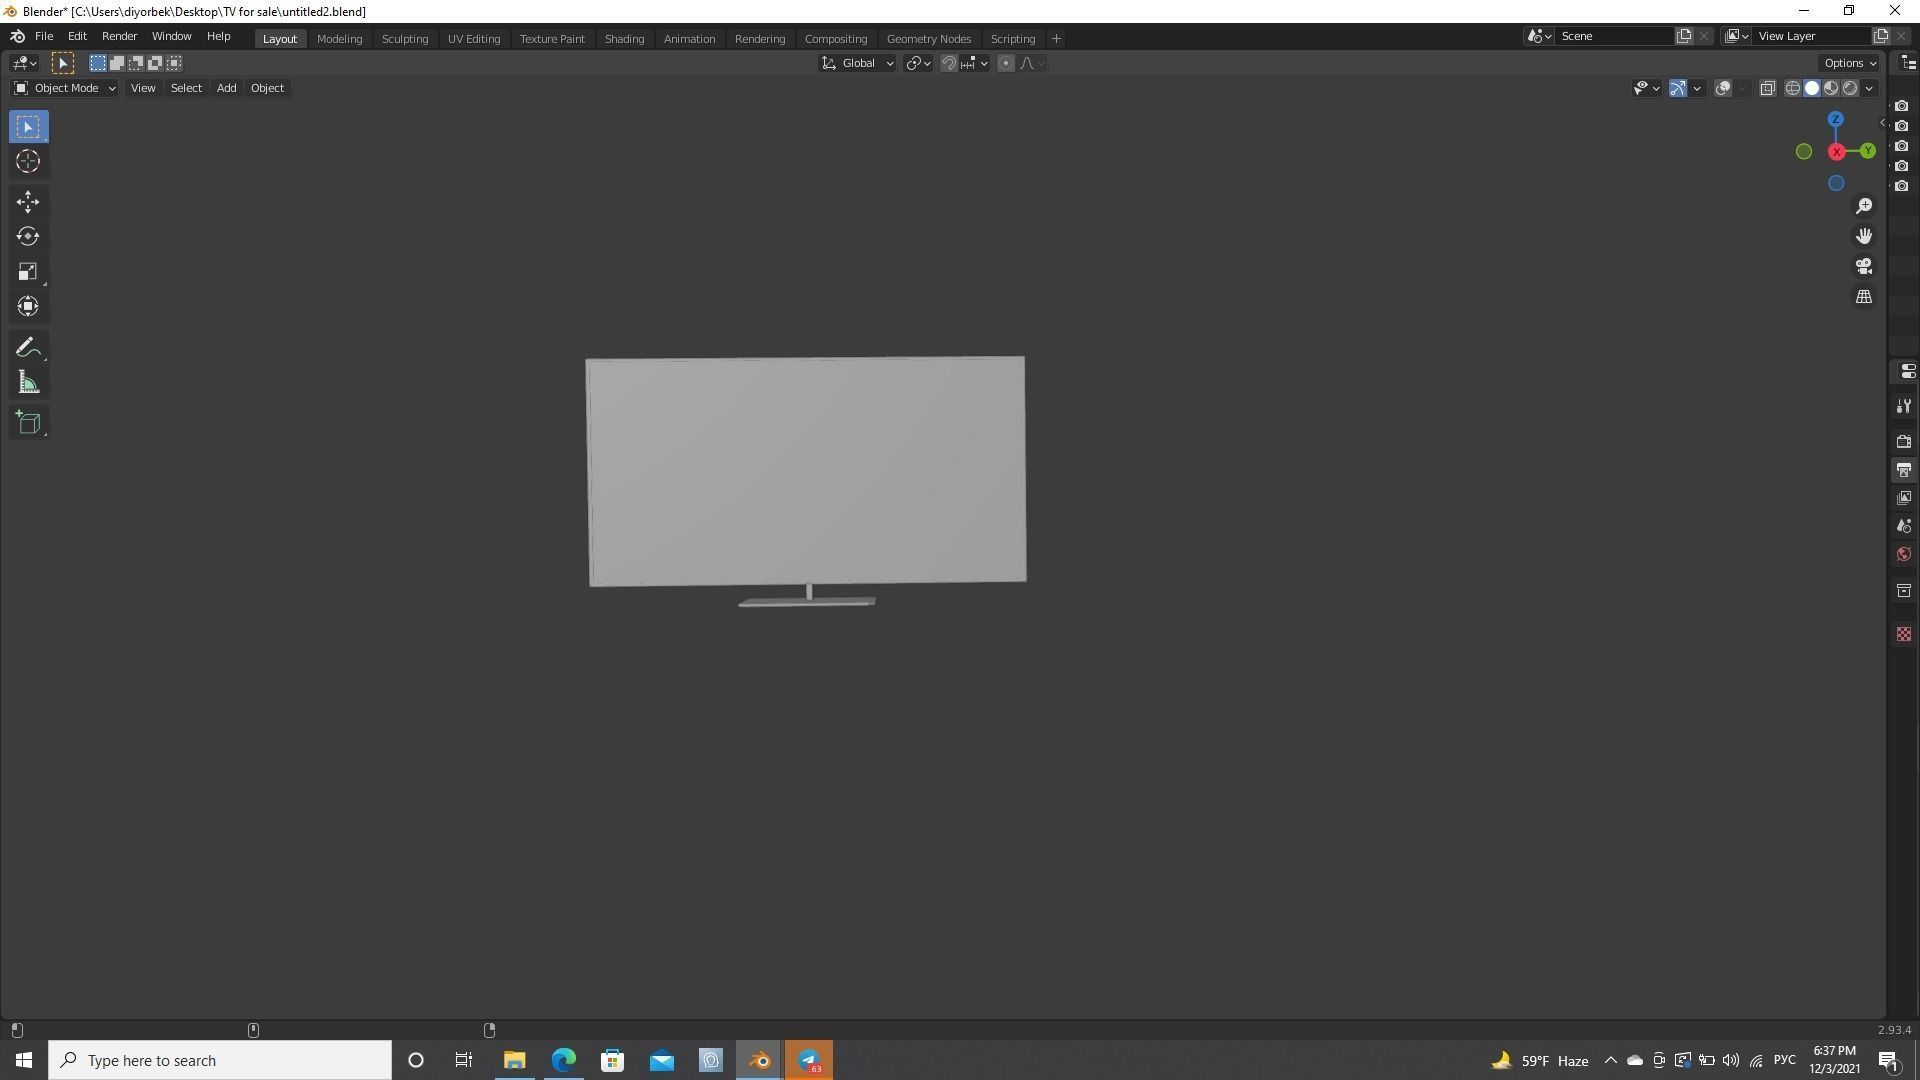Open selectability and visibility dropdown
The width and height of the screenshot is (1920, 1080).
tap(1646, 88)
